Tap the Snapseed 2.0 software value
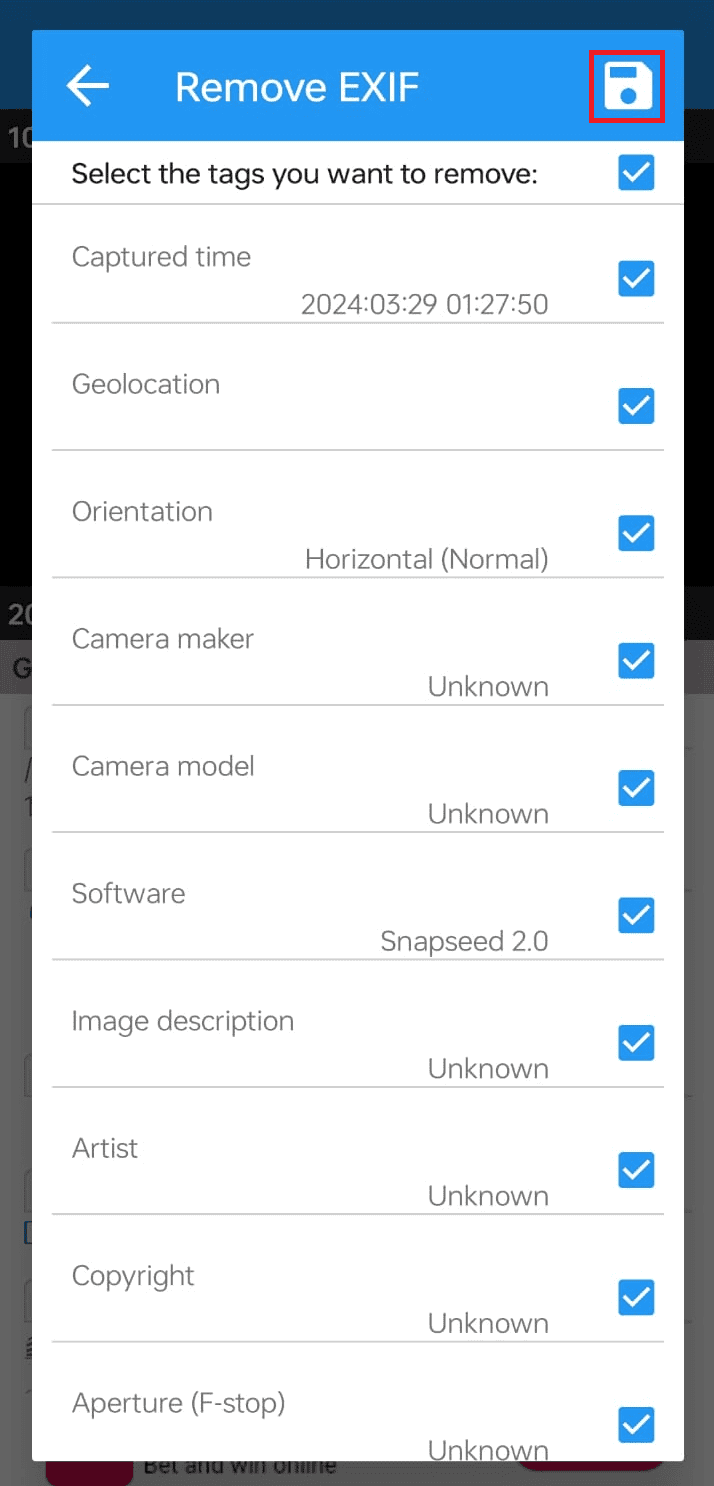Screen dimensions: 714x1486 [x=464, y=941]
